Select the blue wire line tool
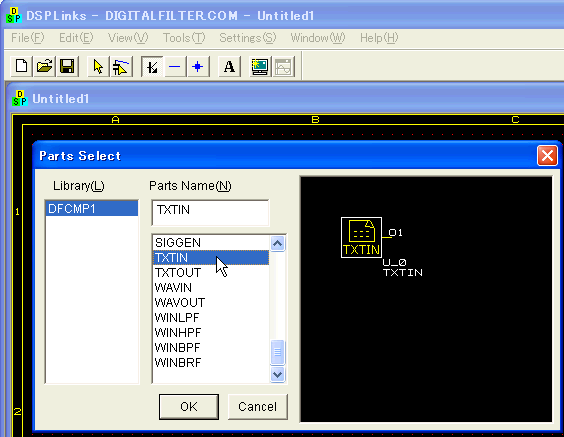Screen dimensions: 564x437 pos(175,67)
